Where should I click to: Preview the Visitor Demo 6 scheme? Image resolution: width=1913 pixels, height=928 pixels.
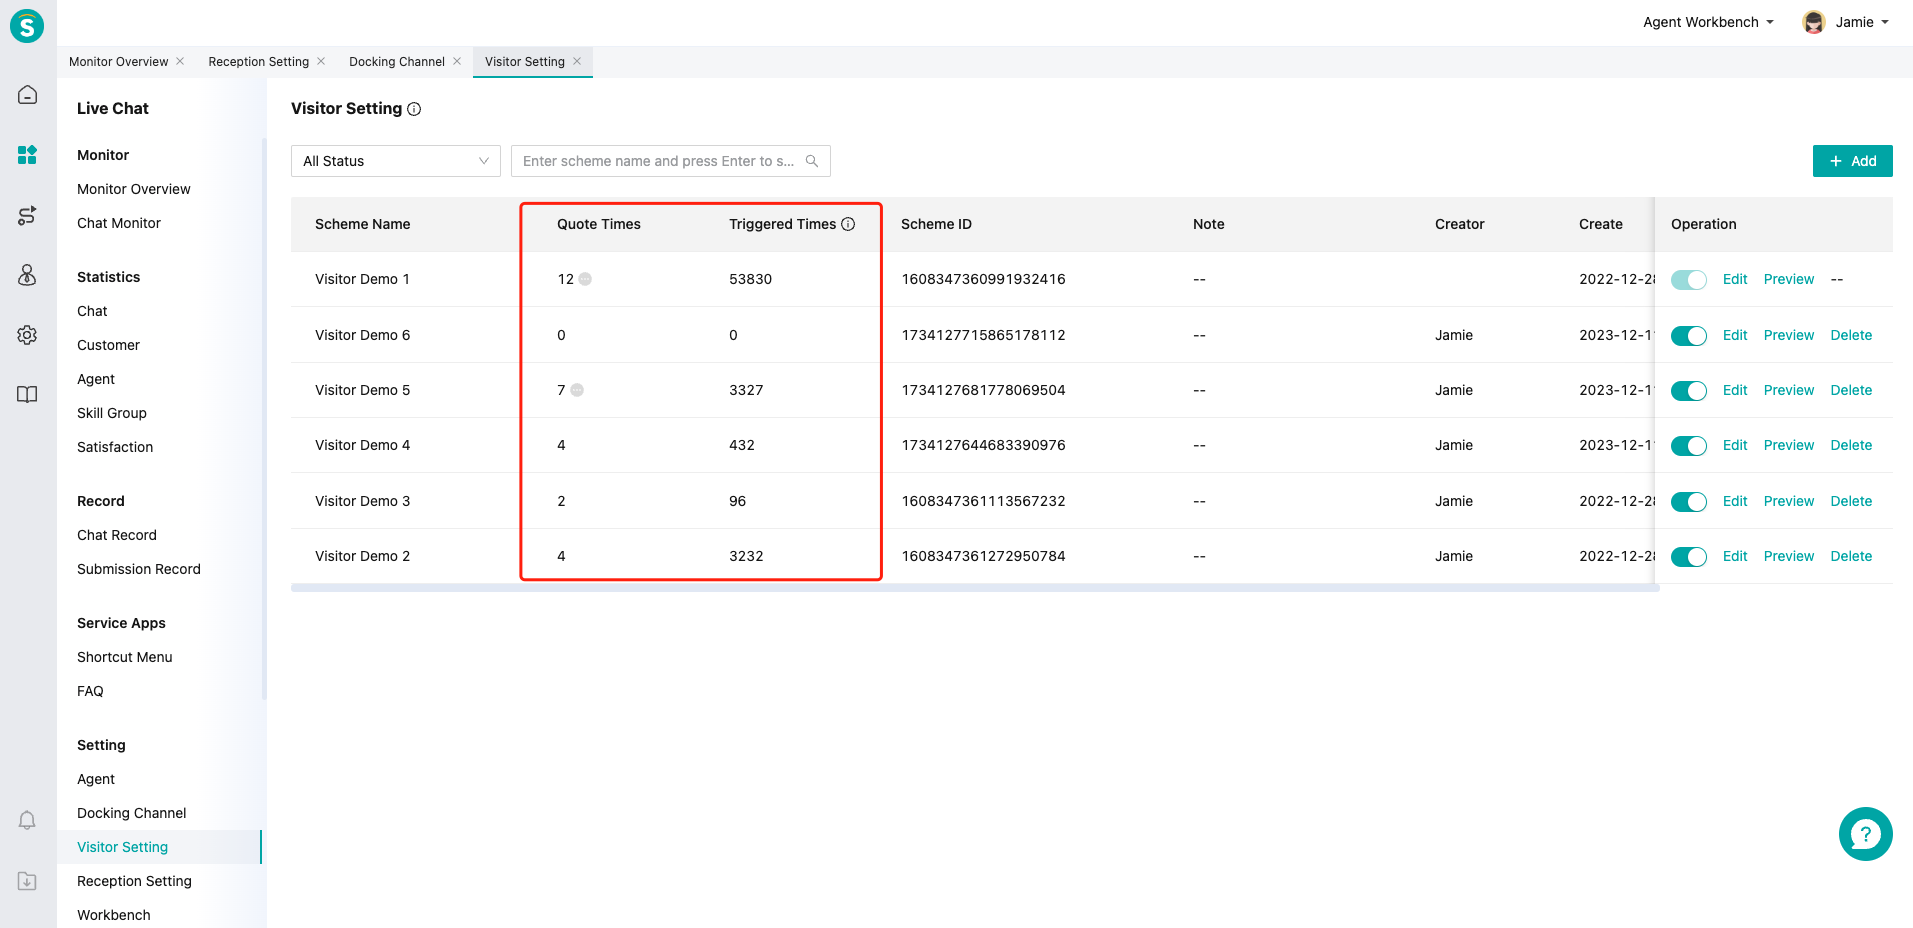[1789, 335]
